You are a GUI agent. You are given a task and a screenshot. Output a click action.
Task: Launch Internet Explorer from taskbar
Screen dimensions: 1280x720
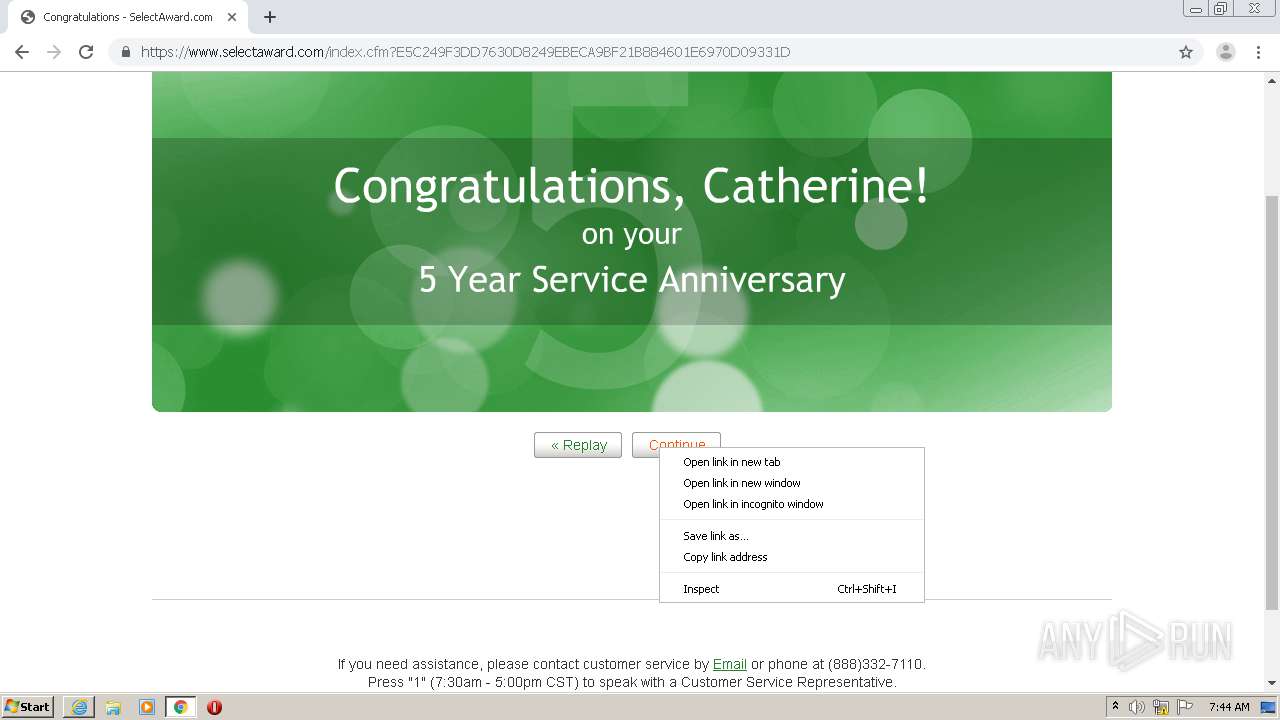coord(79,707)
